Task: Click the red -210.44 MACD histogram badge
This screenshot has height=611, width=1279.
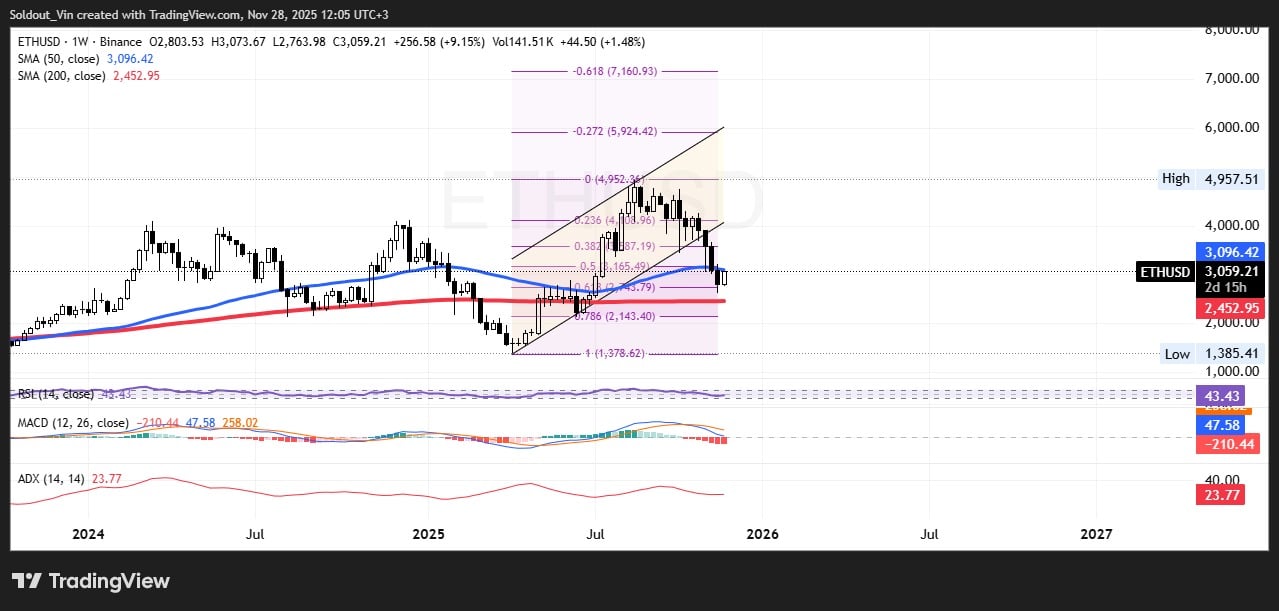Action: [1227, 444]
